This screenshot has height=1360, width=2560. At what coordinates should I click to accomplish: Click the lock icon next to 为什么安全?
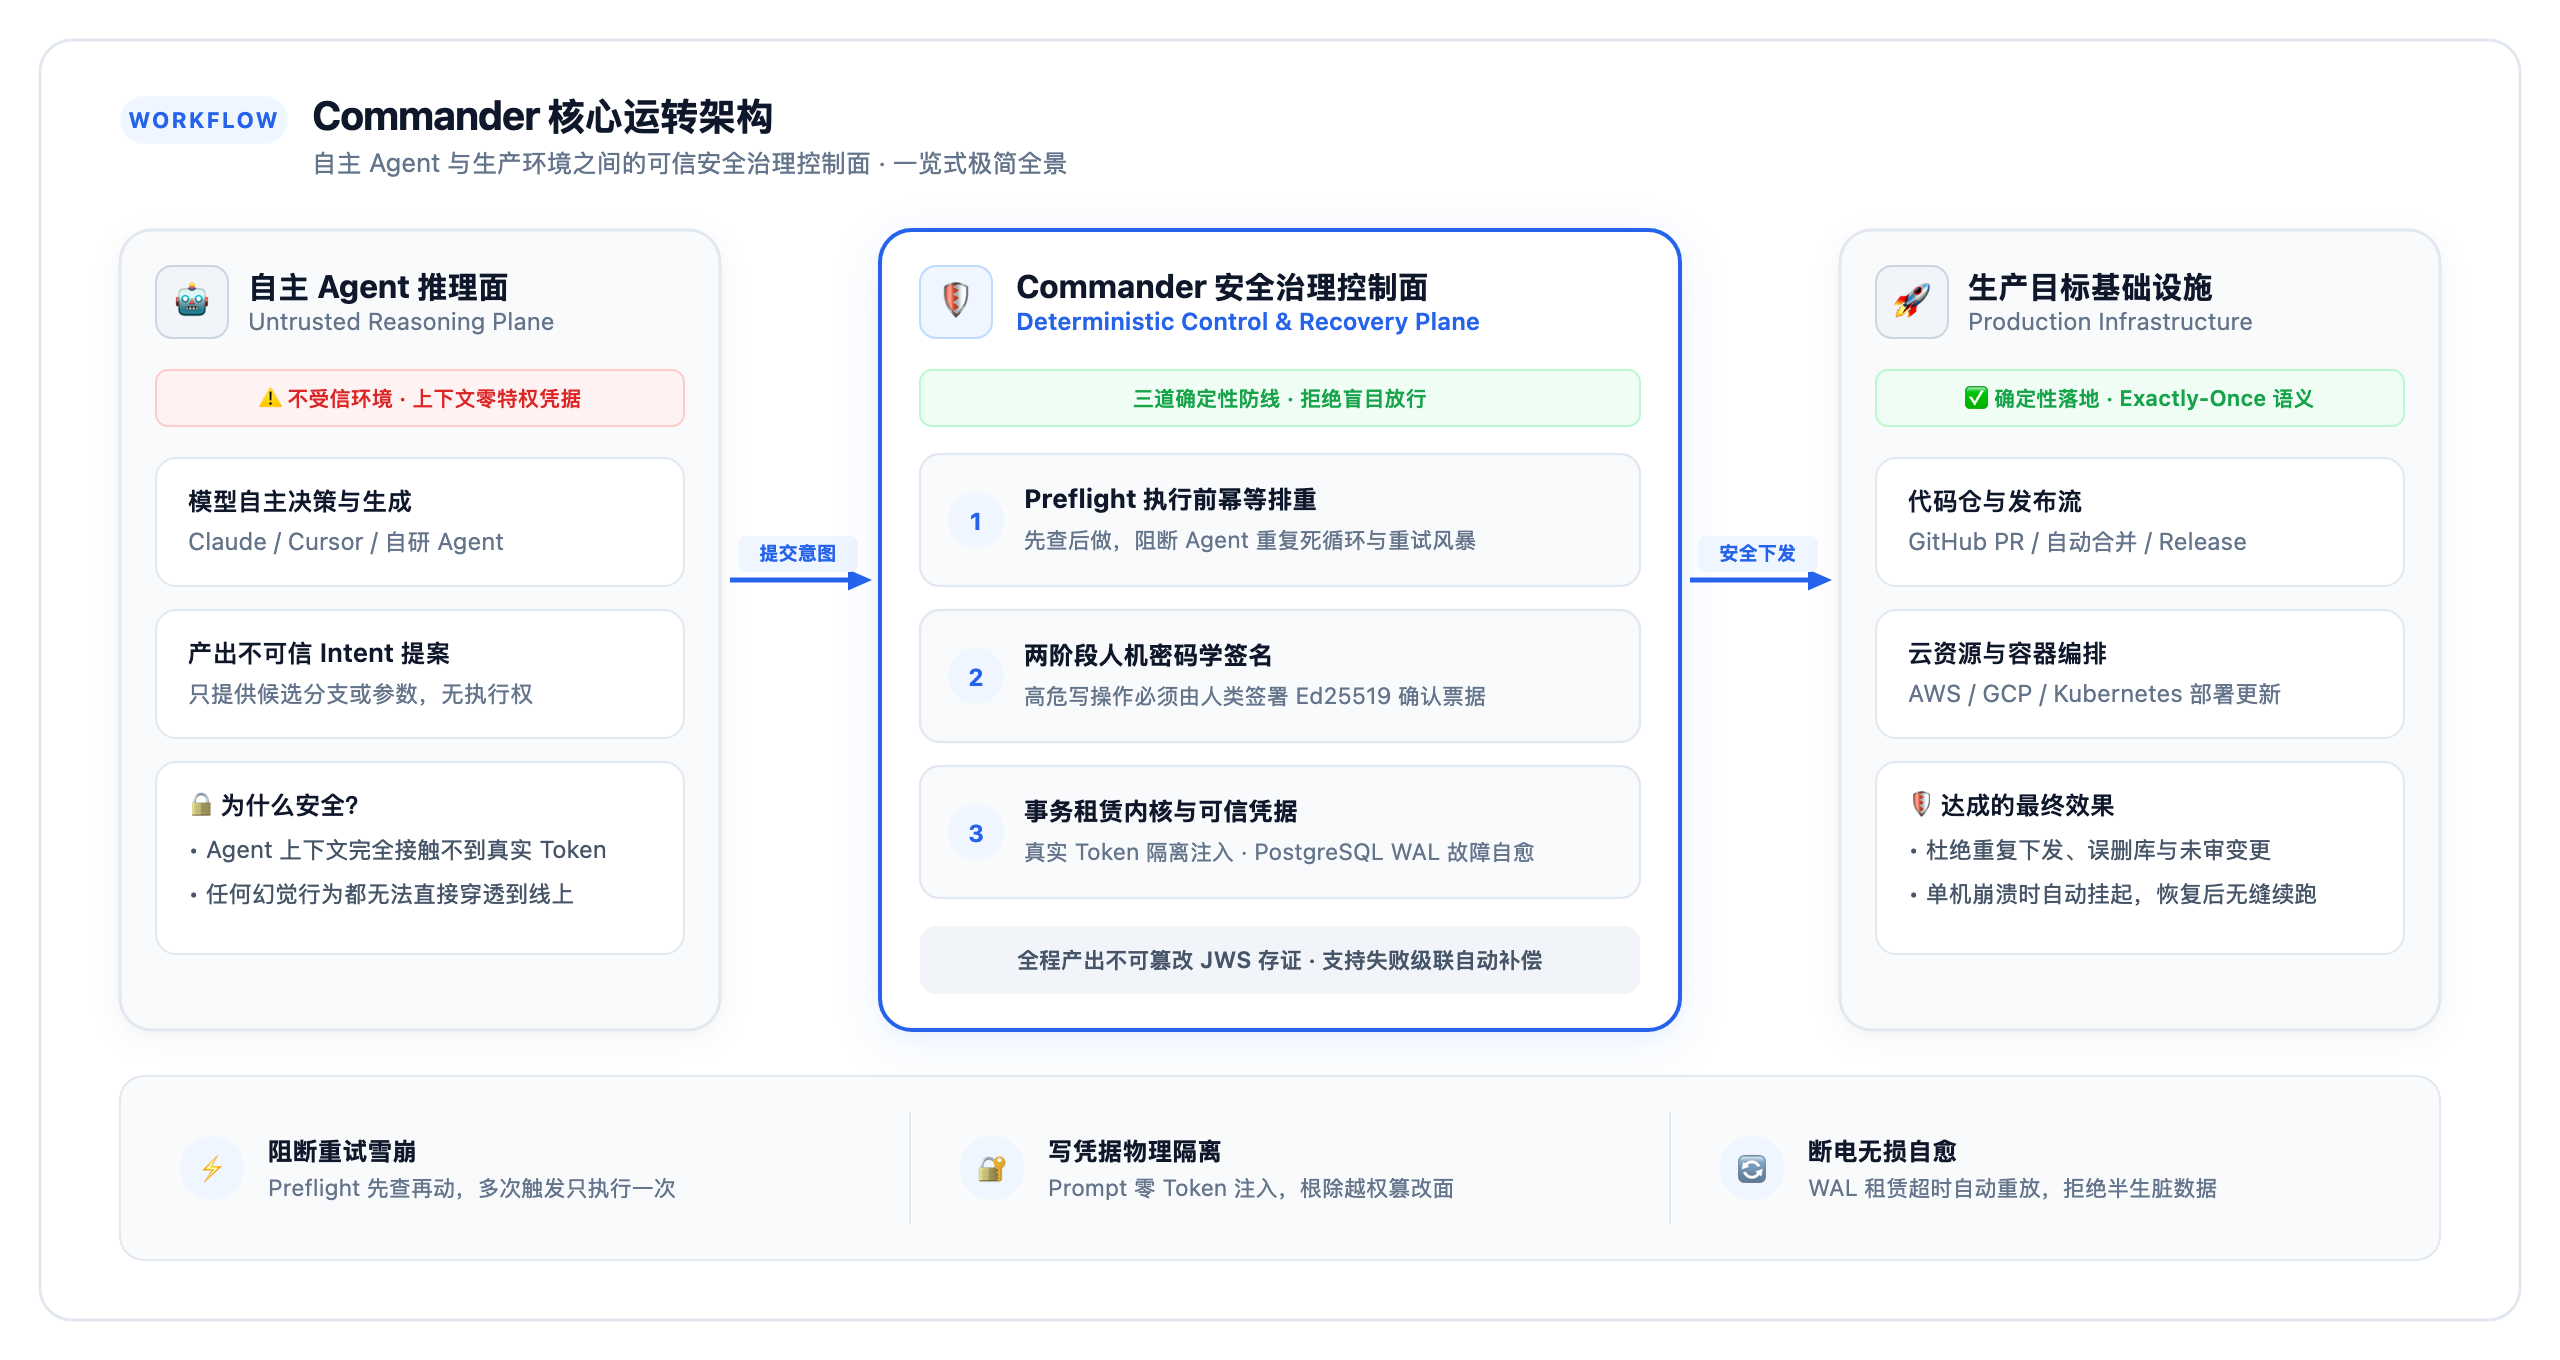pyautogui.click(x=201, y=805)
